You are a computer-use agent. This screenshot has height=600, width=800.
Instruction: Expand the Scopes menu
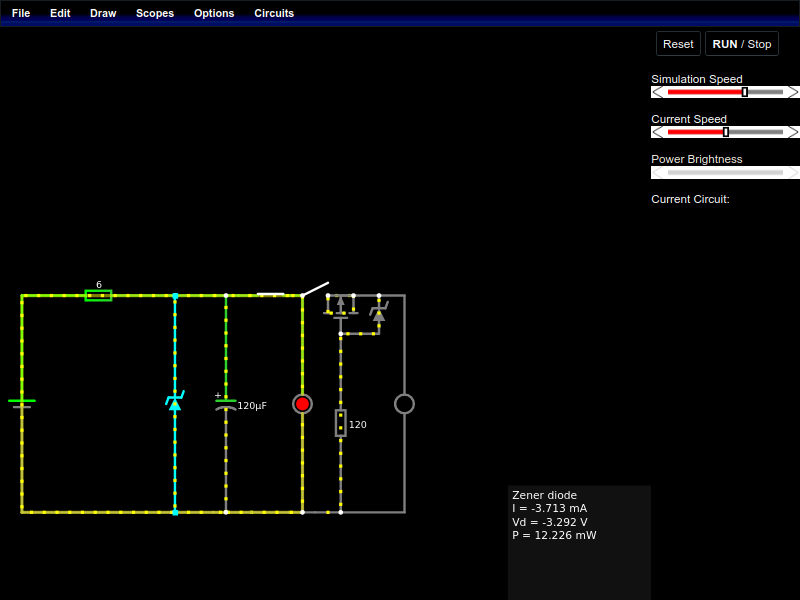point(155,13)
